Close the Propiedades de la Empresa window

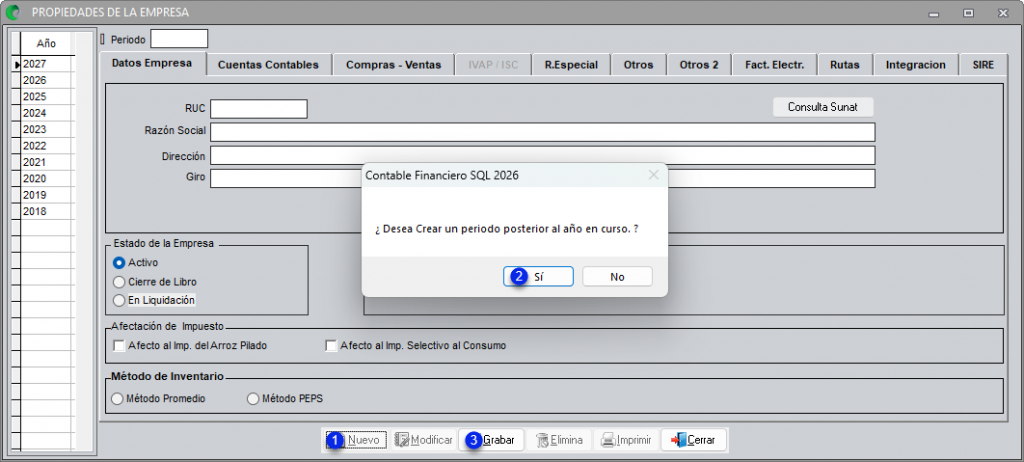coord(1003,12)
